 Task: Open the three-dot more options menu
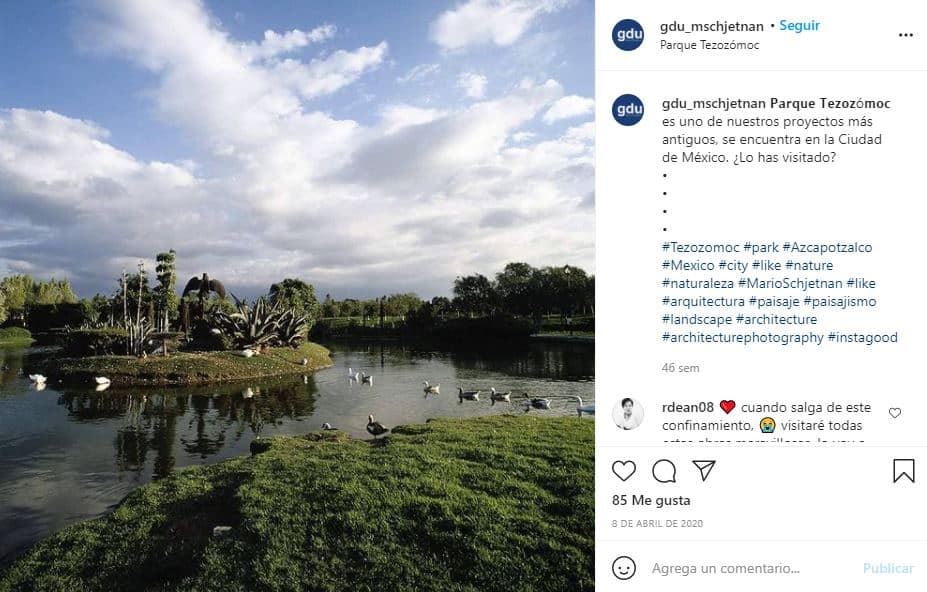point(906,35)
